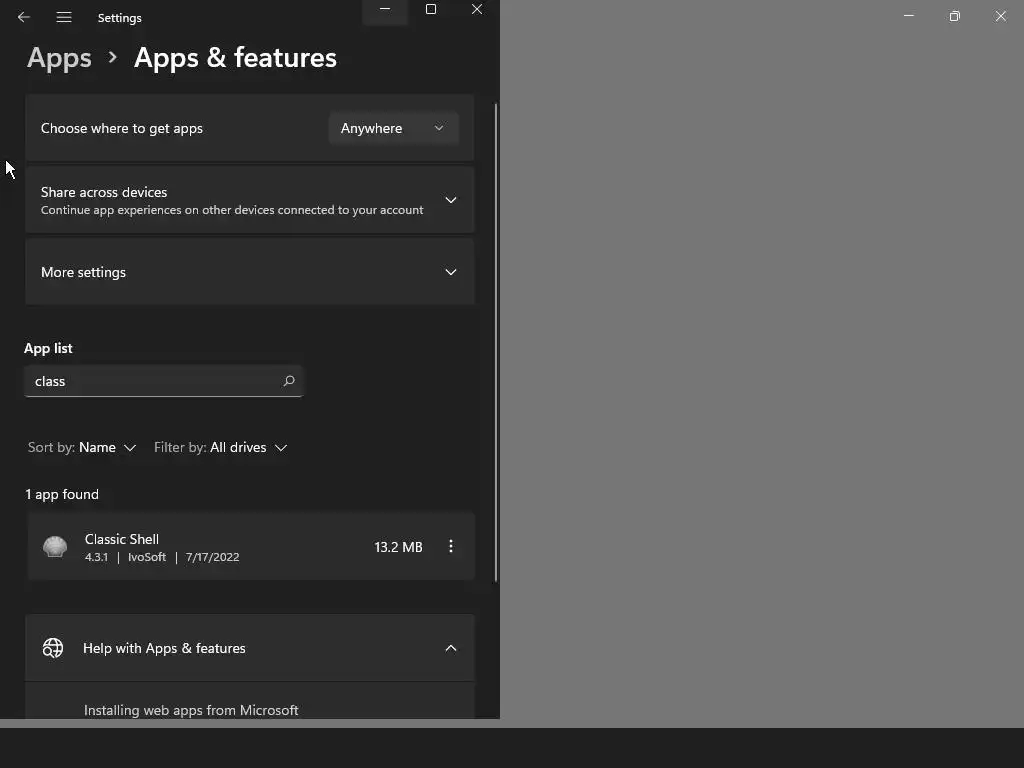Click the IvoSoft publisher label
The height and width of the screenshot is (768, 1024).
tap(147, 557)
